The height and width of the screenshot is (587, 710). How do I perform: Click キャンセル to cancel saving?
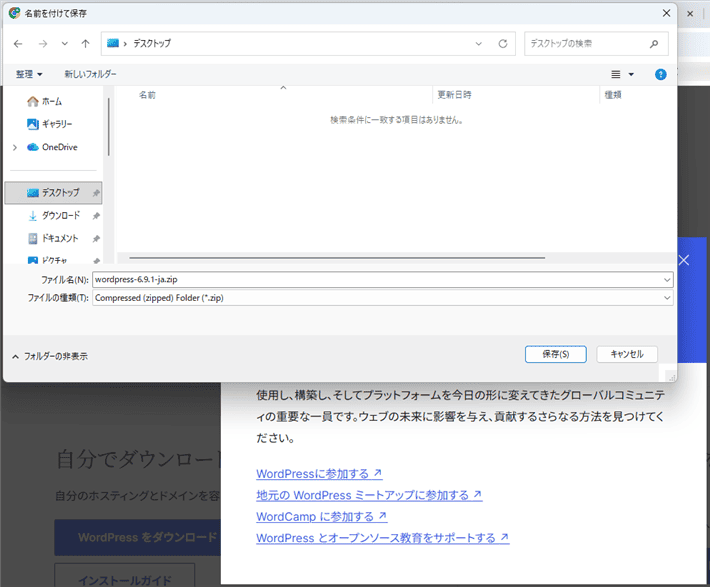627,354
